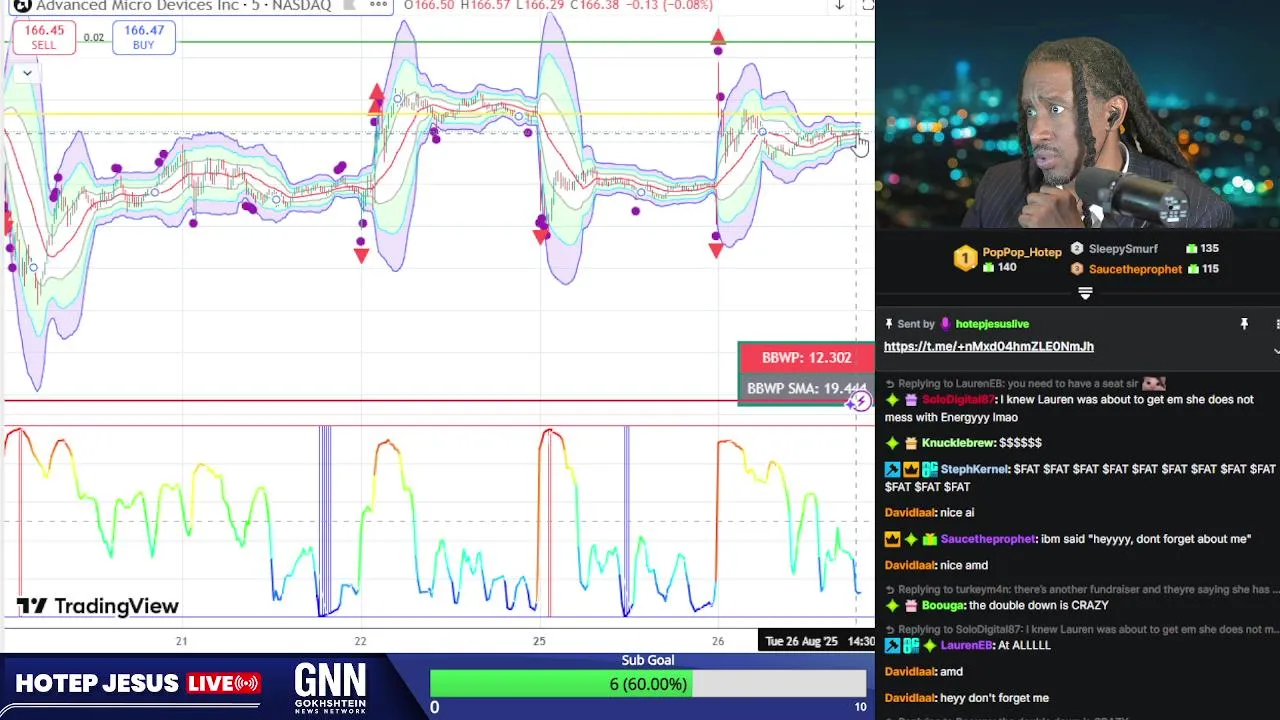Screen dimensions: 1280x720
Task: Click the BBWP 12.302 value label
Action: point(806,357)
